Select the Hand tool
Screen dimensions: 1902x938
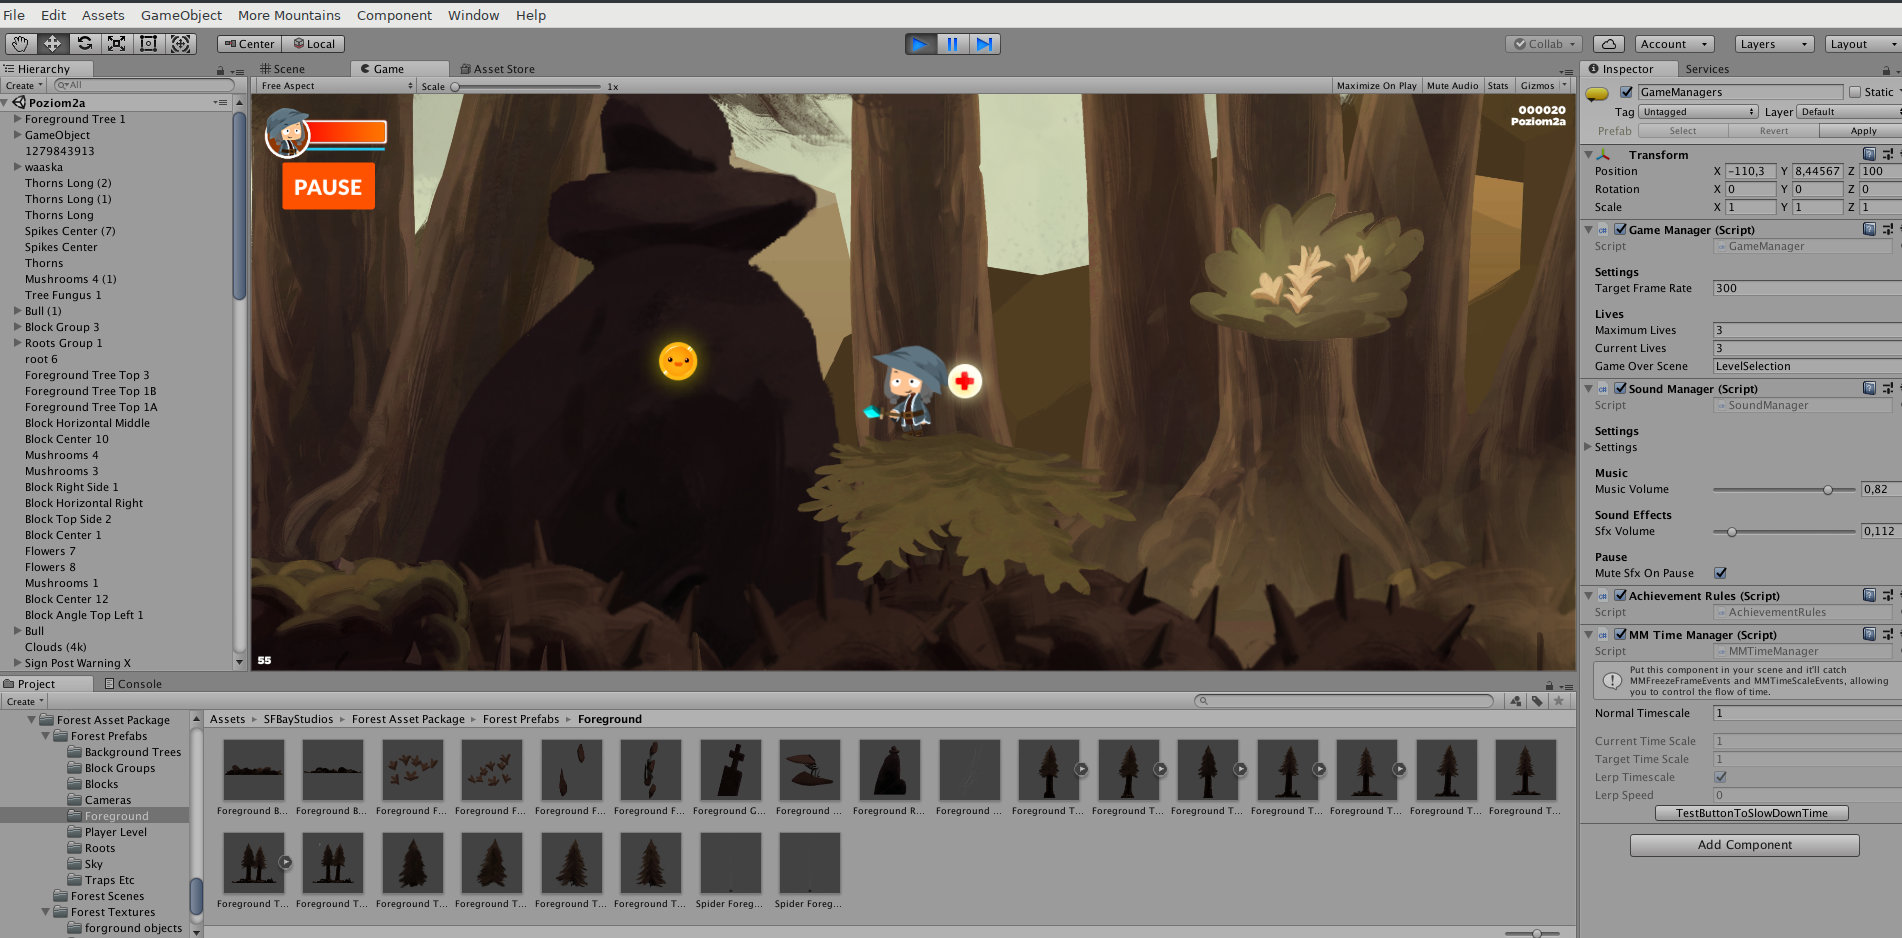tap(20, 44)
